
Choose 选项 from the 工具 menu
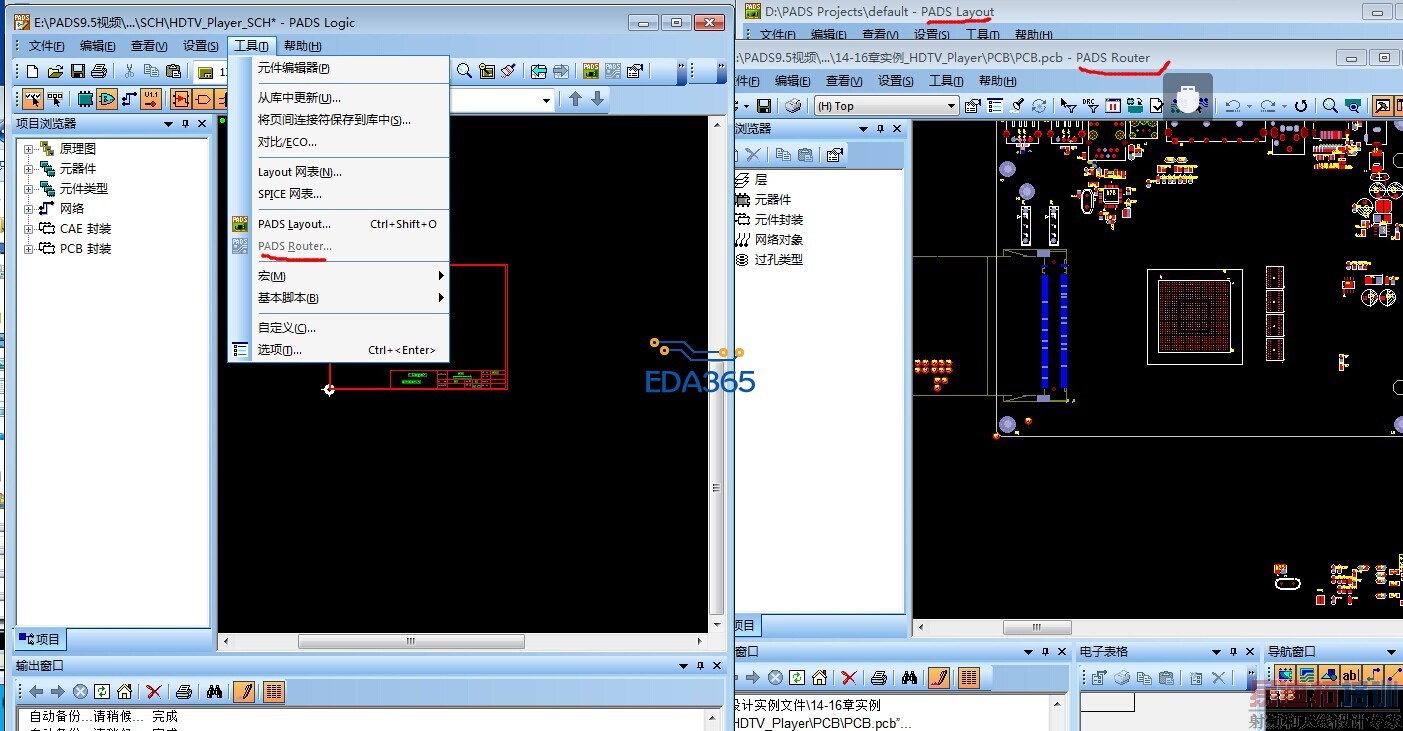[x=339, y=350]
